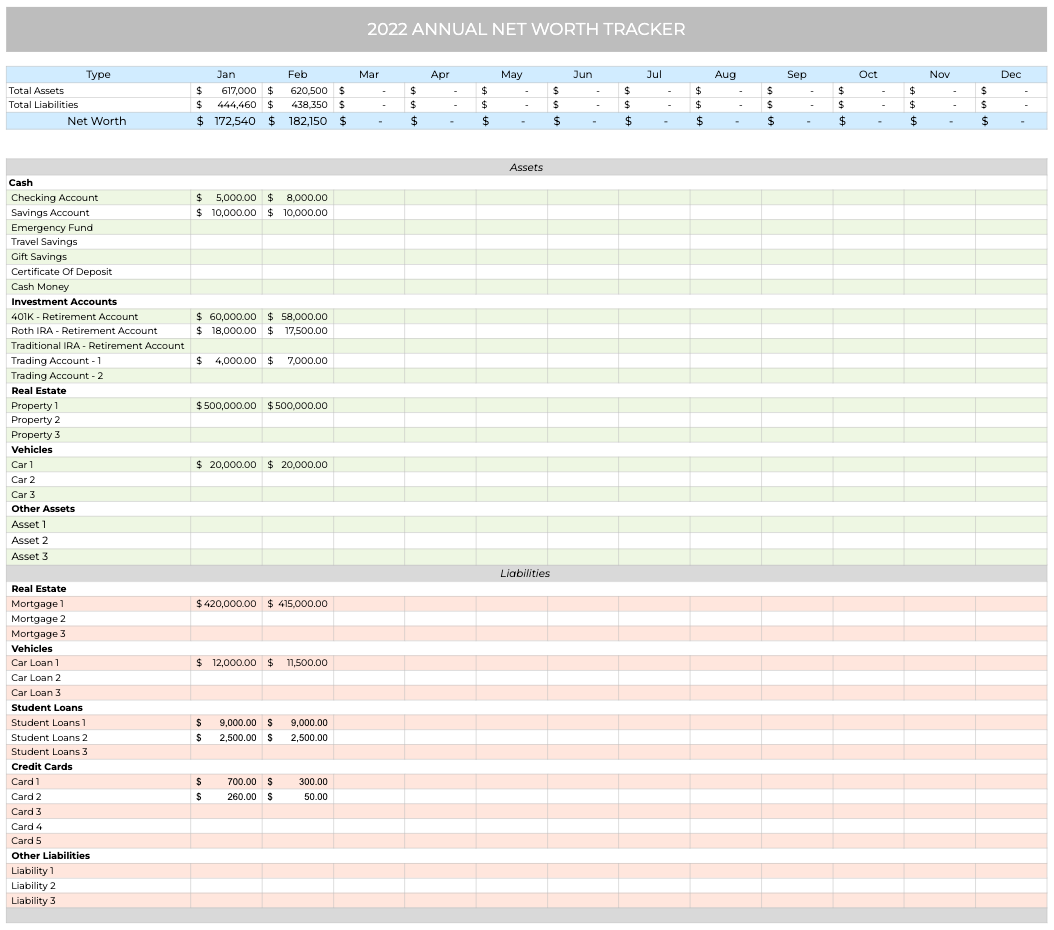1054x930 pixels.
Task: Select the Property 1 label
Action: point(34,406)
